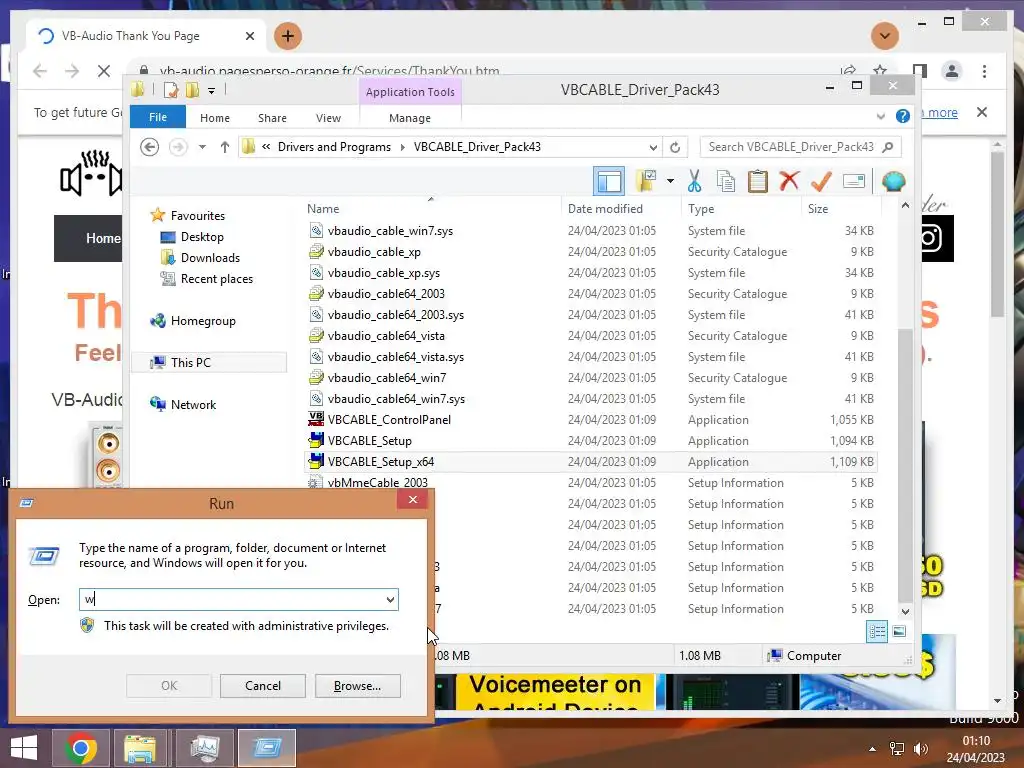Click the Chrome new tab plus button
This screenshot has height=768, width=1024.
tap(287, 35)
